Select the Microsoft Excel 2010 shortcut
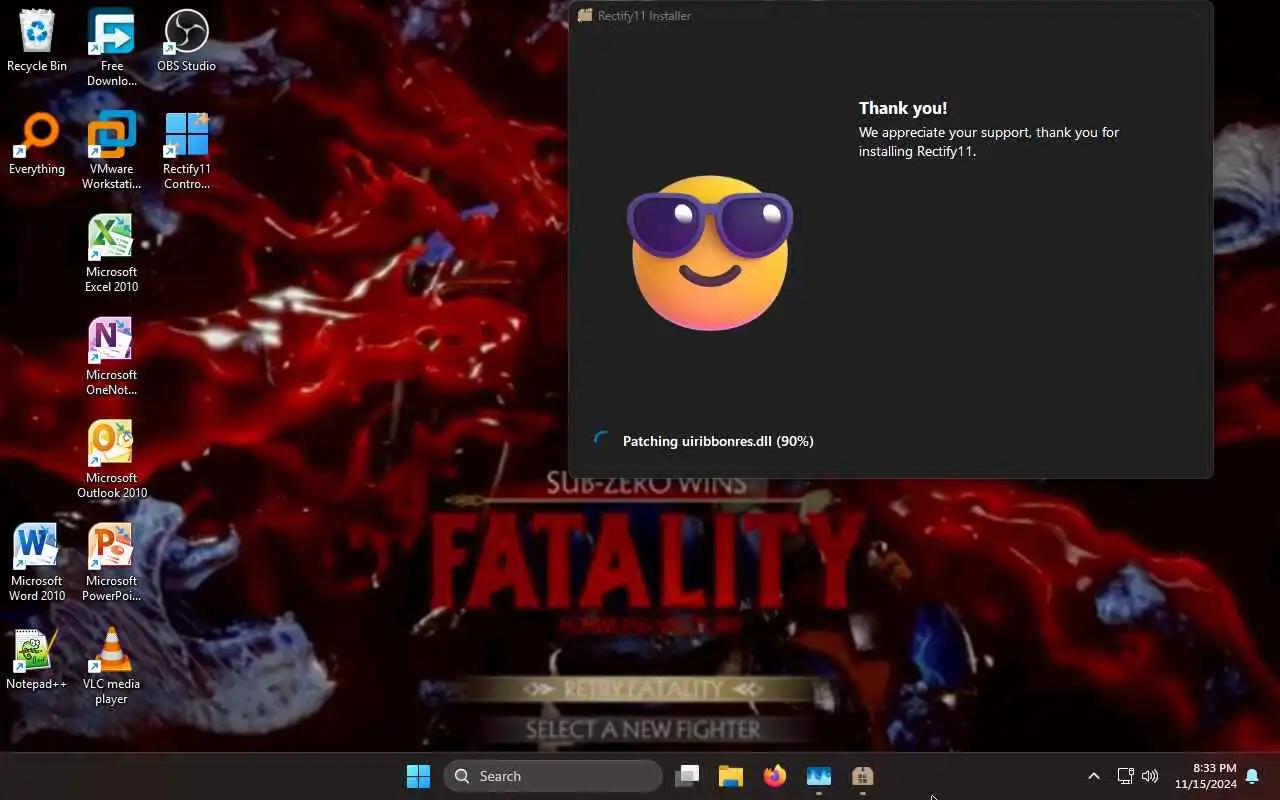This screenshot has height=800, width=1280. pyautogui.click(x=111, y=254)
